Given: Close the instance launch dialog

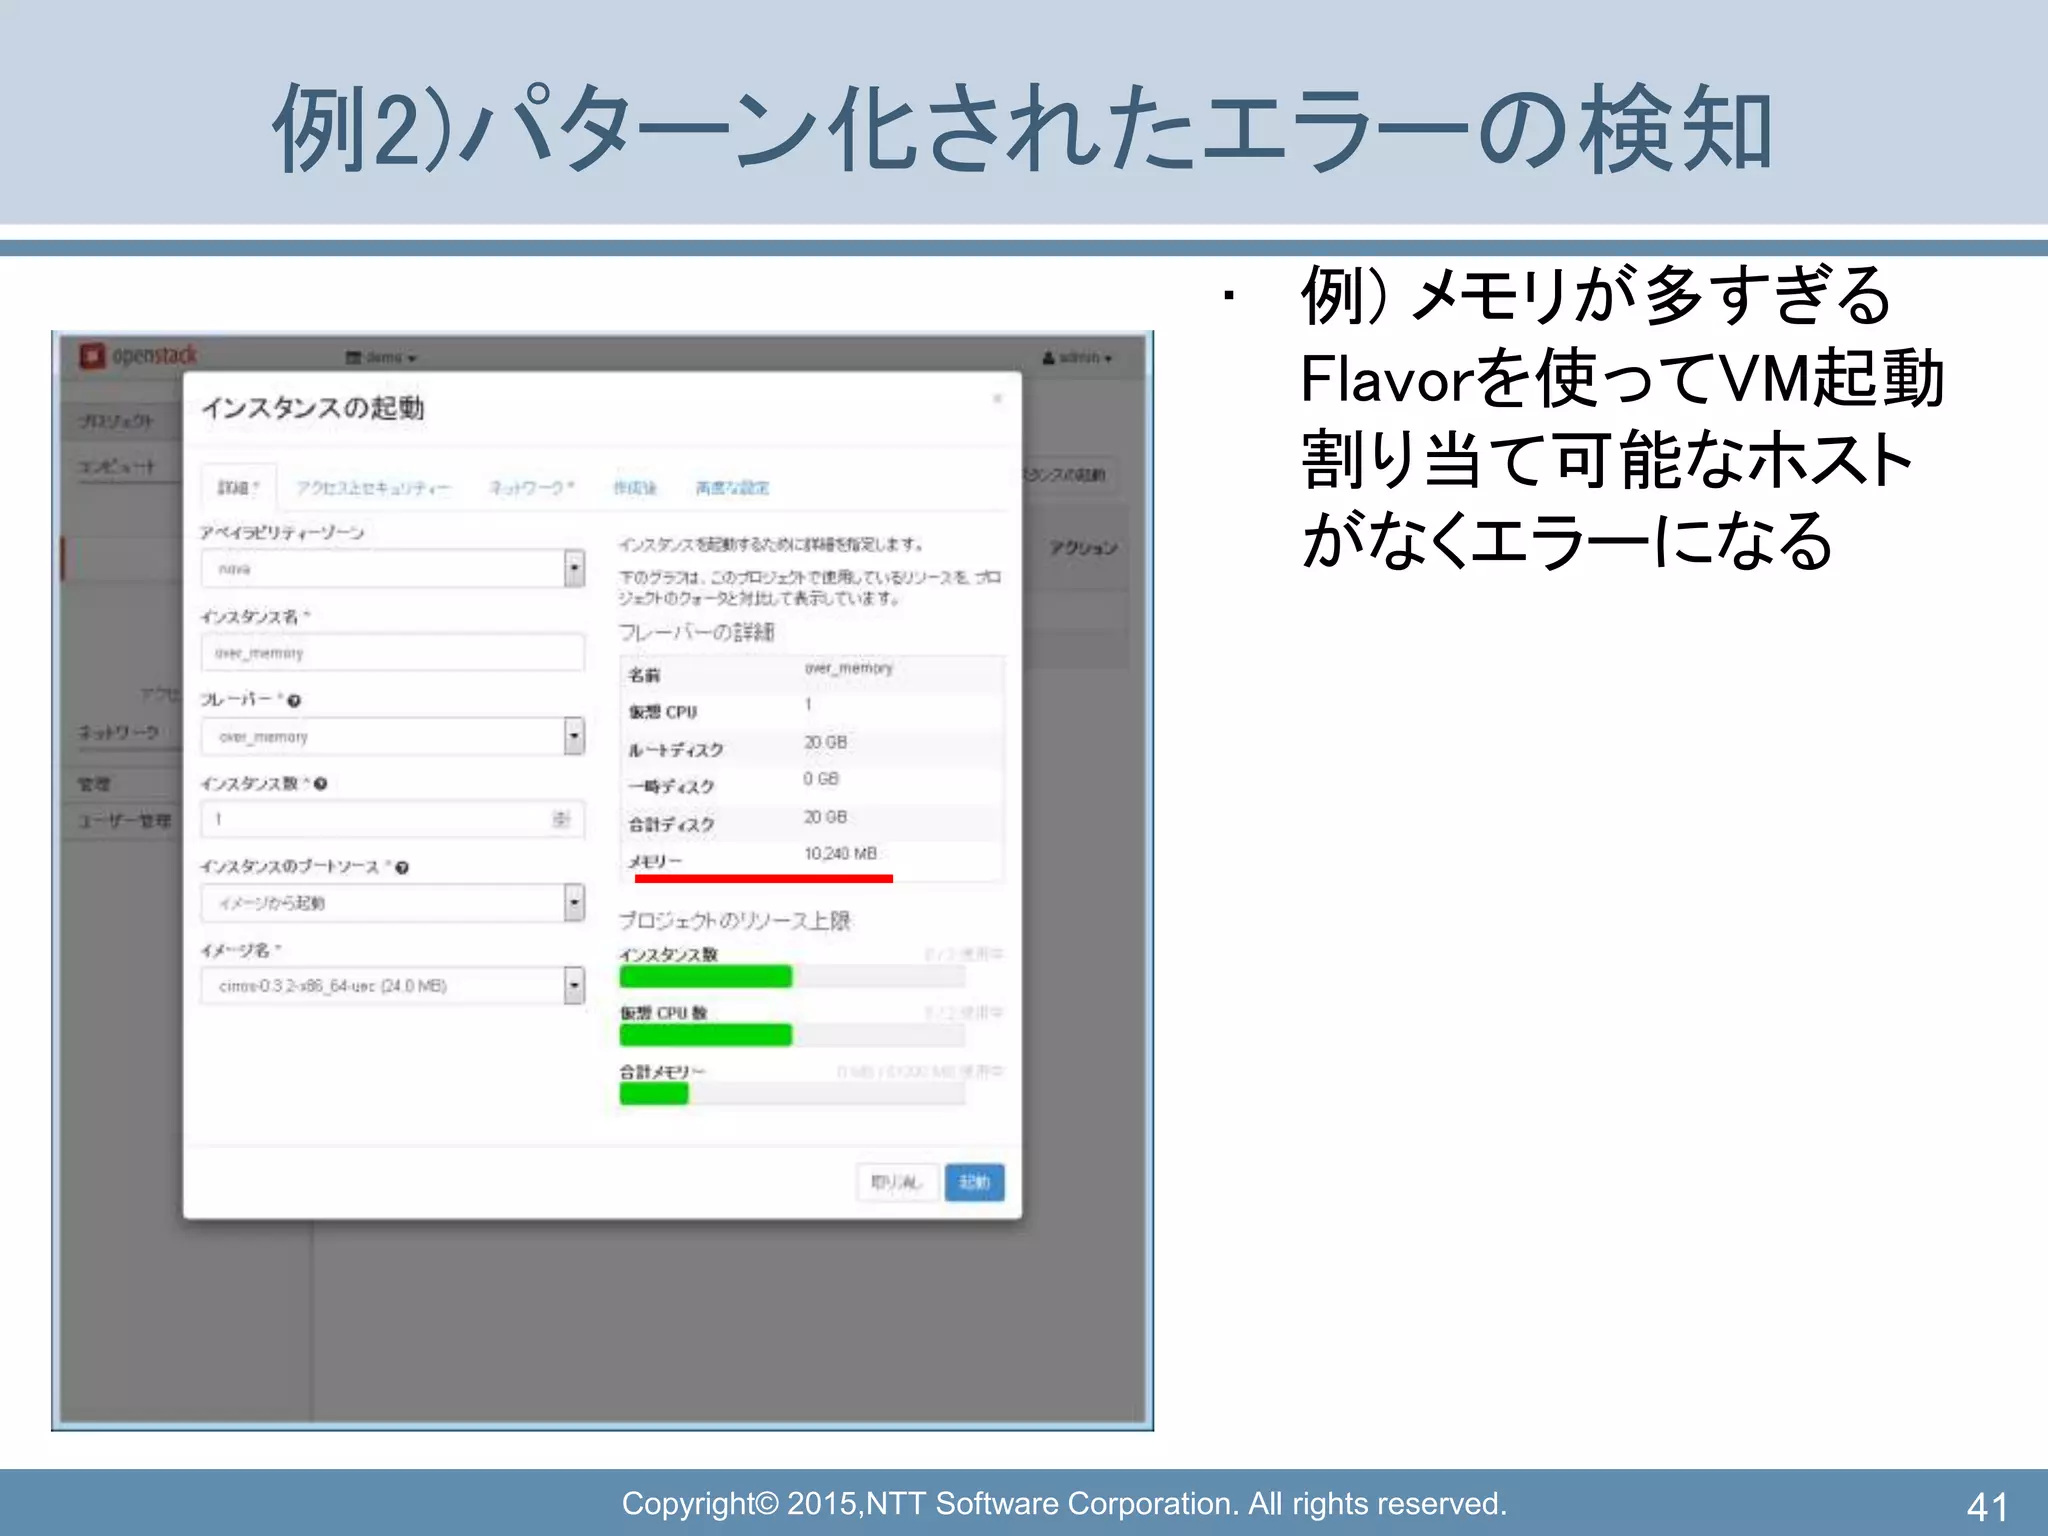Looking at the screenshot, I should [997, 399].
